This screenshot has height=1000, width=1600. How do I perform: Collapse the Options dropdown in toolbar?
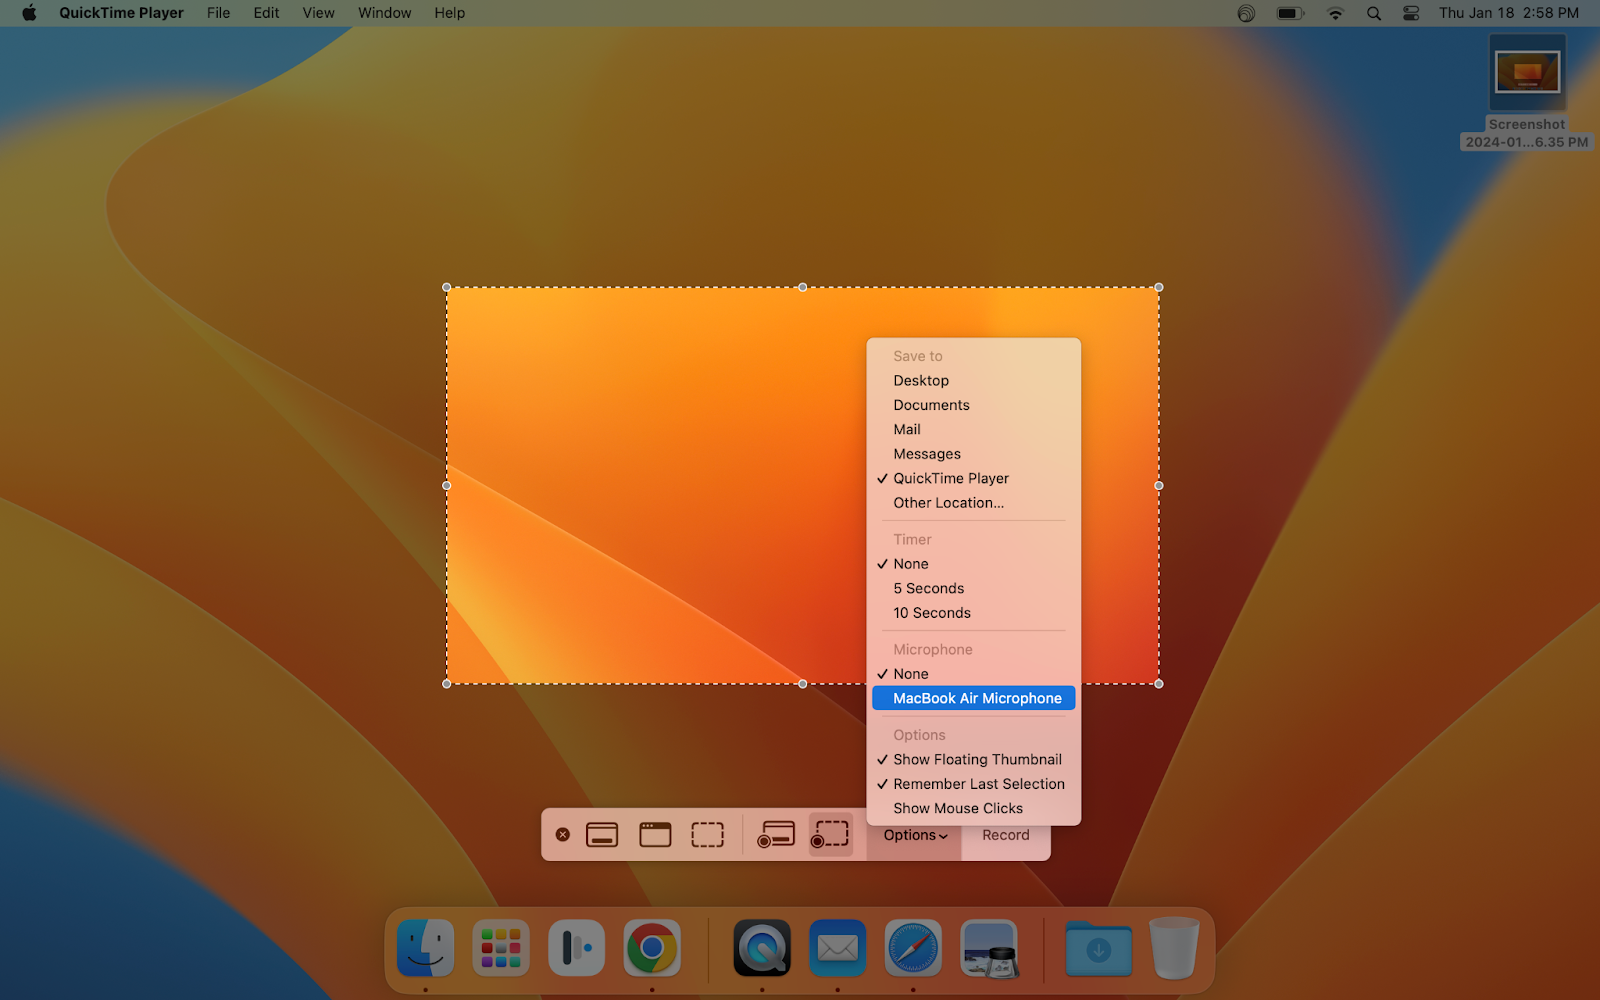(915, 835)
